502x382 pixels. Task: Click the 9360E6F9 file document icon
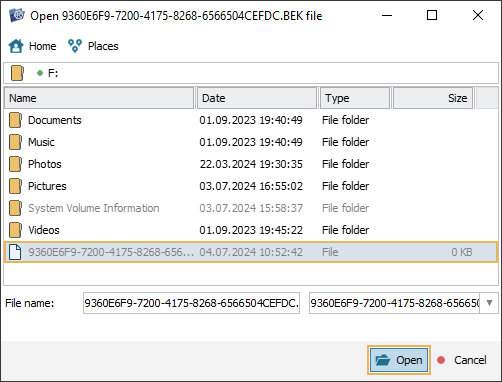click(x=15, y=252)
